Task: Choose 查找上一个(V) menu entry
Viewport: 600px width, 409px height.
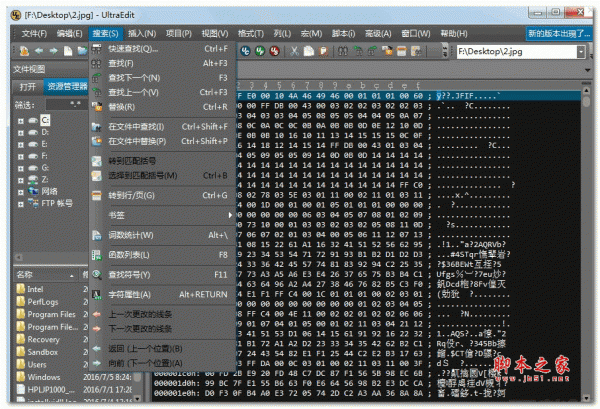Action: tap(163, 92)
